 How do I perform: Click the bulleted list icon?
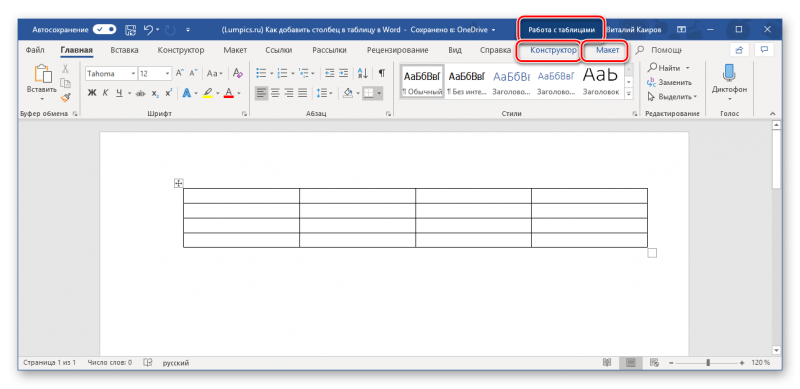click(x=261, y=74)
